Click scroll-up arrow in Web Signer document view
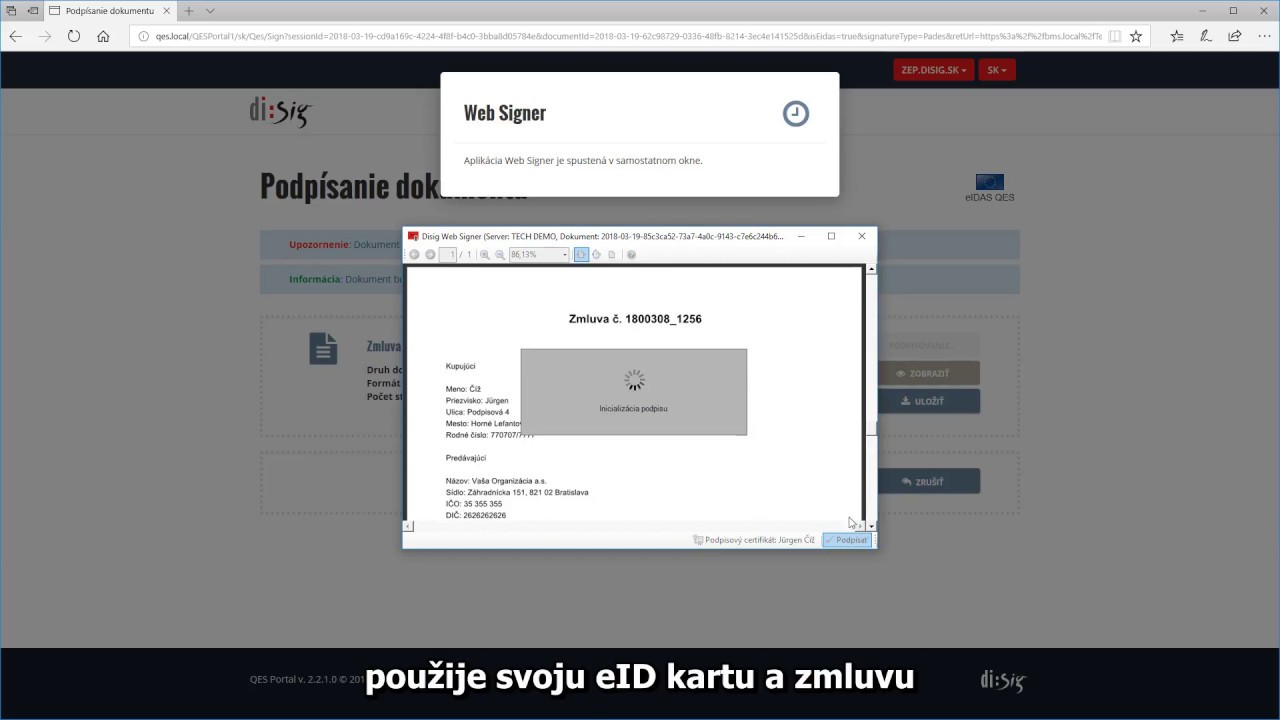The image size is (1280, 720). coord(871,269)
